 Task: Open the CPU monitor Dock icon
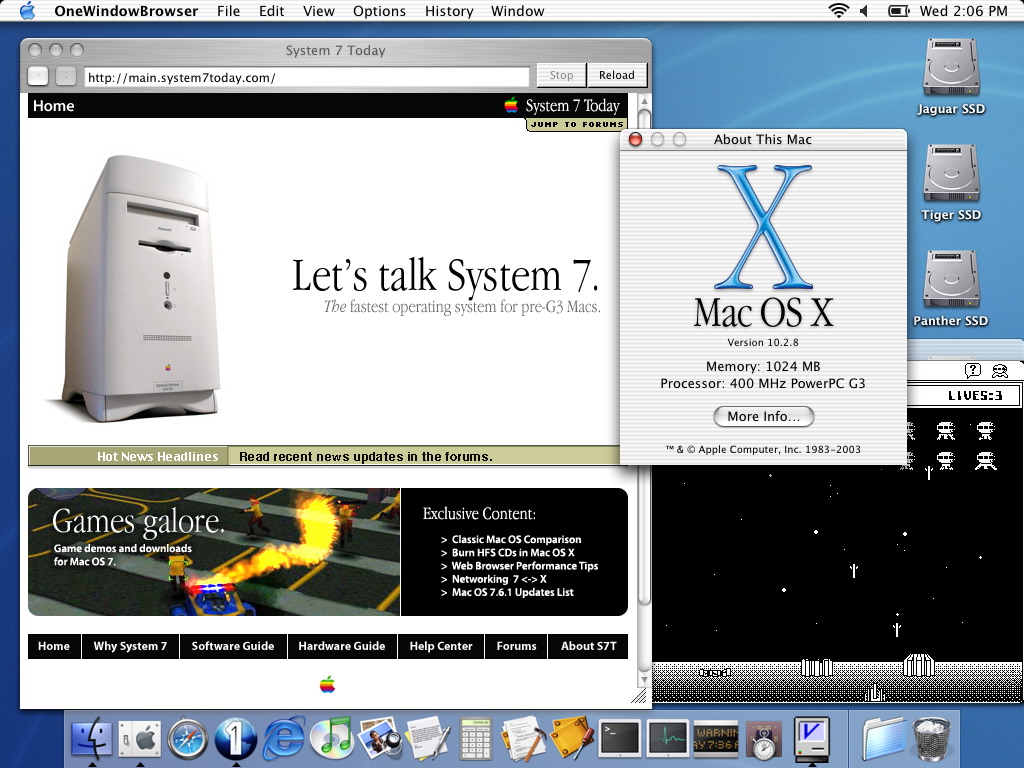click(x=667, y=739)
